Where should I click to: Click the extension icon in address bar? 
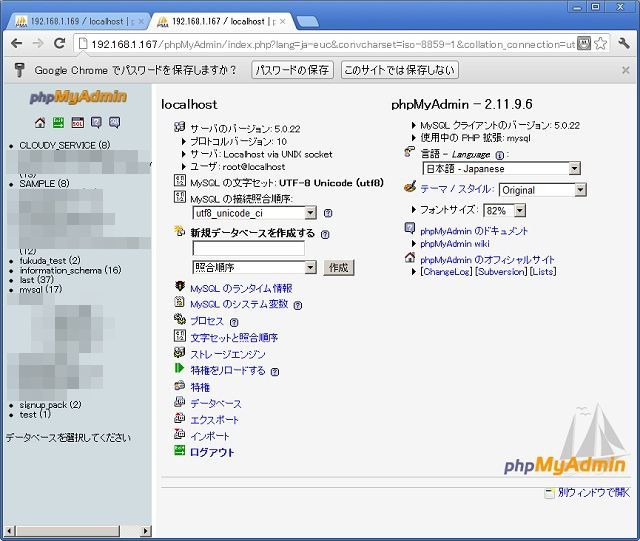[x=584, y=43]
